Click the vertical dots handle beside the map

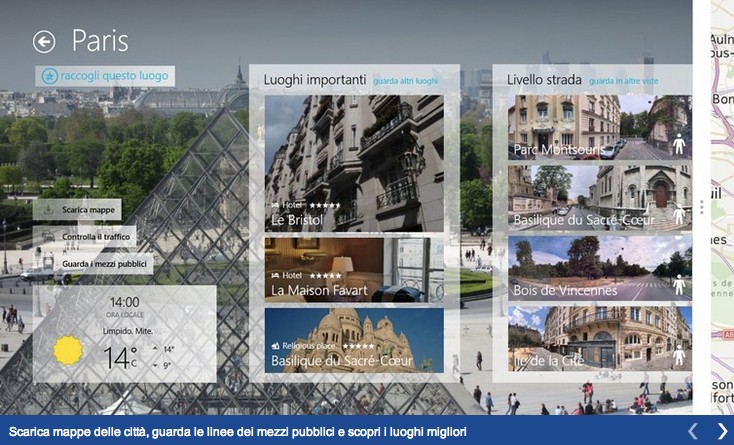point(702,207)
